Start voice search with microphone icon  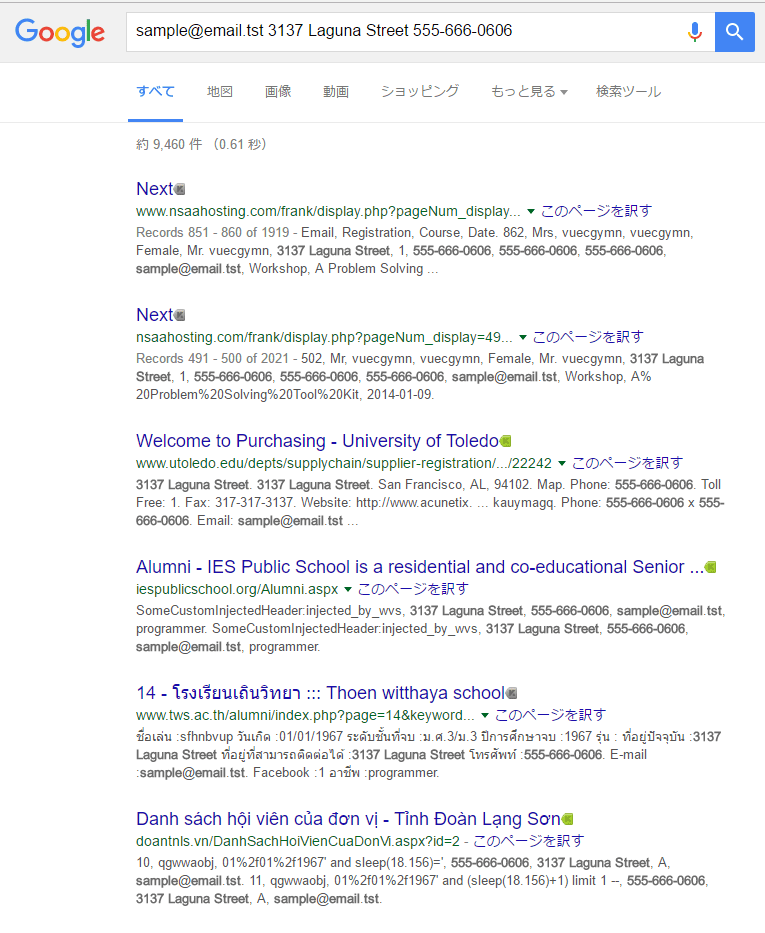pyautogui.click(x=694, y=32)
